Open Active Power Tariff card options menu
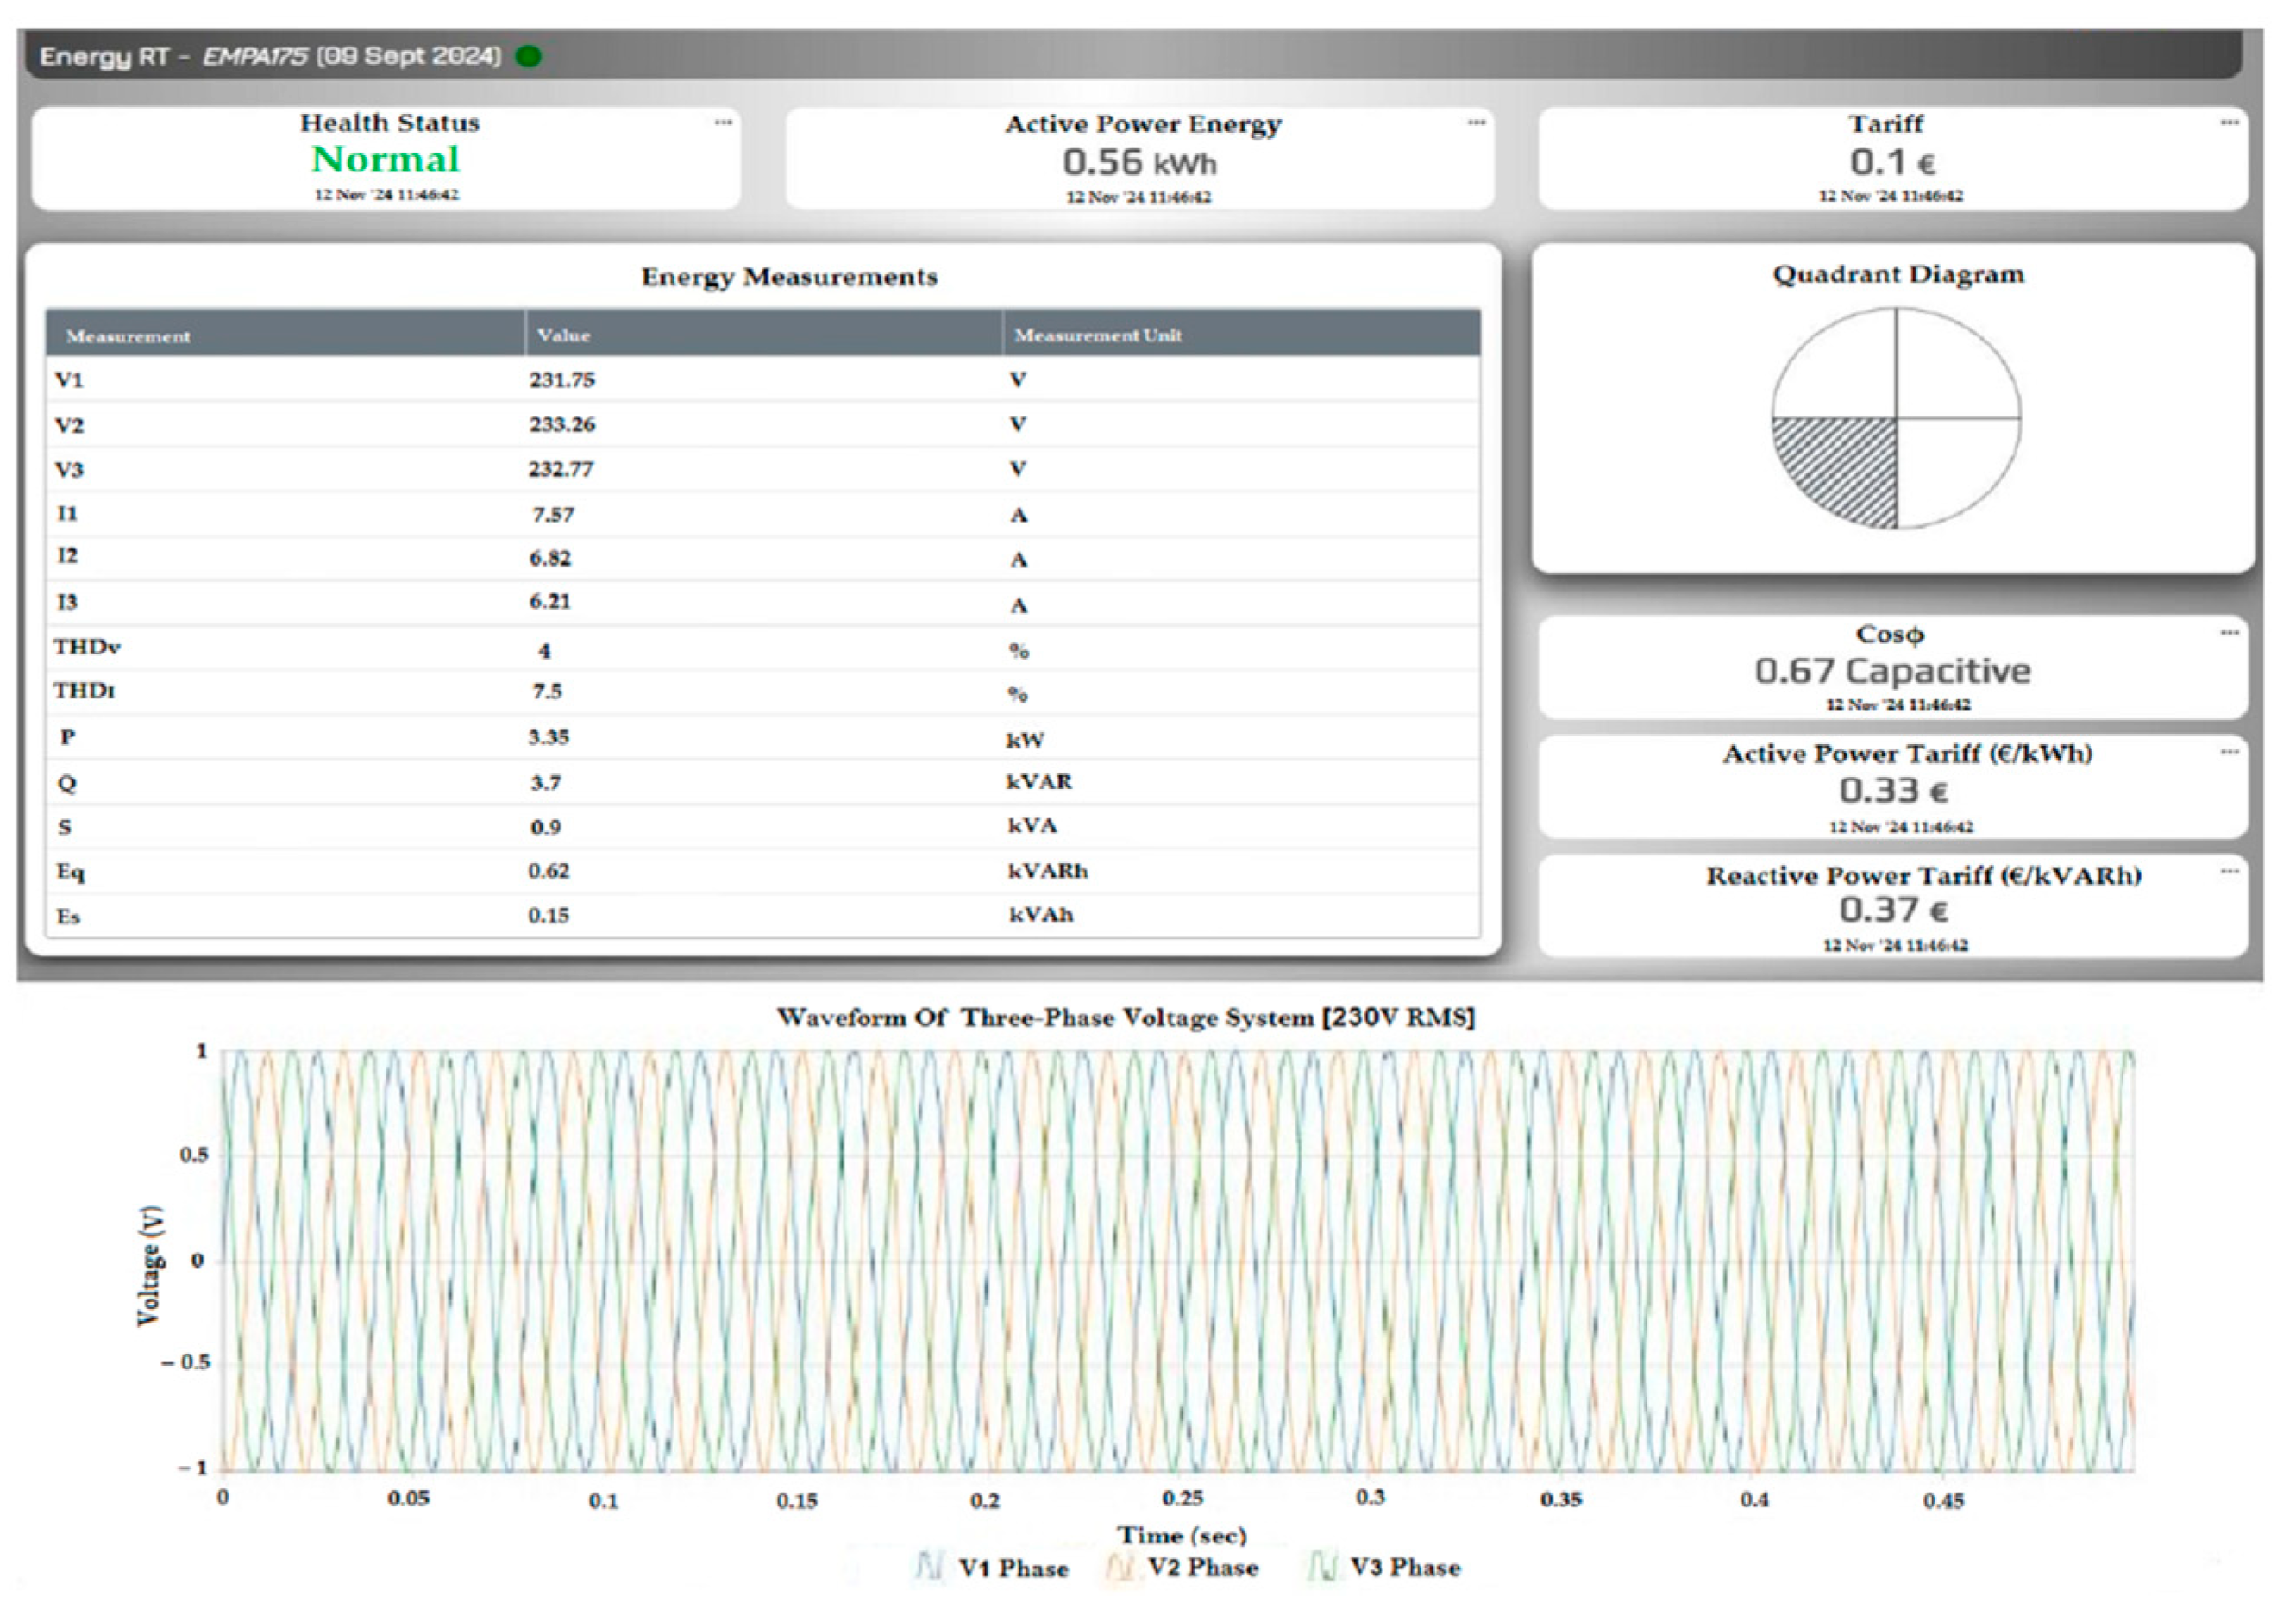2296x1609 pixels. tap(2229, 752)
